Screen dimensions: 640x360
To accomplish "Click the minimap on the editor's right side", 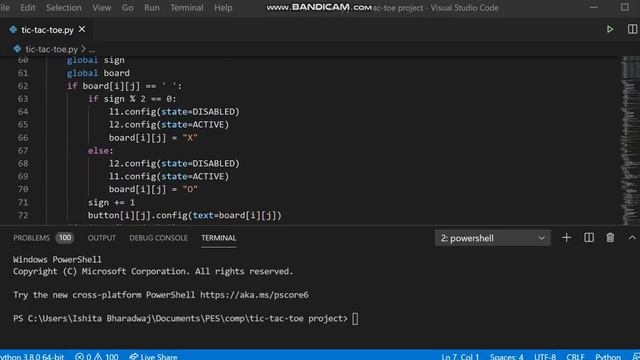I will coord(630,141).
